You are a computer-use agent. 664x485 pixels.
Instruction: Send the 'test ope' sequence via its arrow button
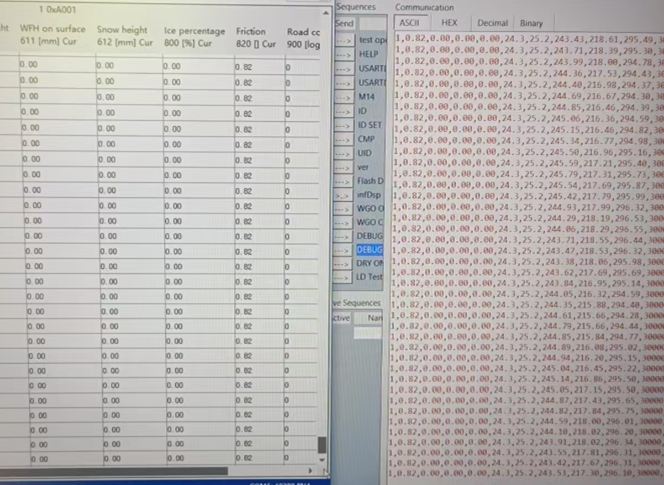click(344, 41)
